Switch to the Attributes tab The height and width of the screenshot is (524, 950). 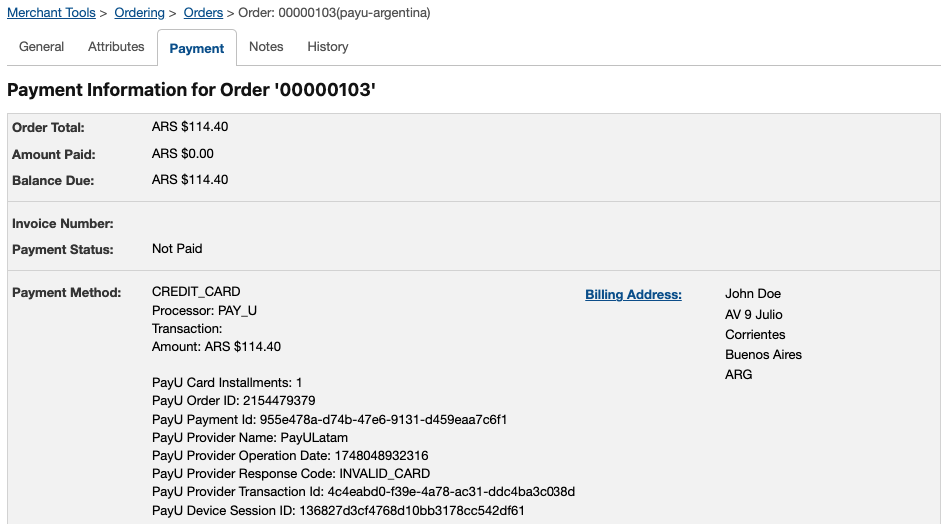click(116, 47)
